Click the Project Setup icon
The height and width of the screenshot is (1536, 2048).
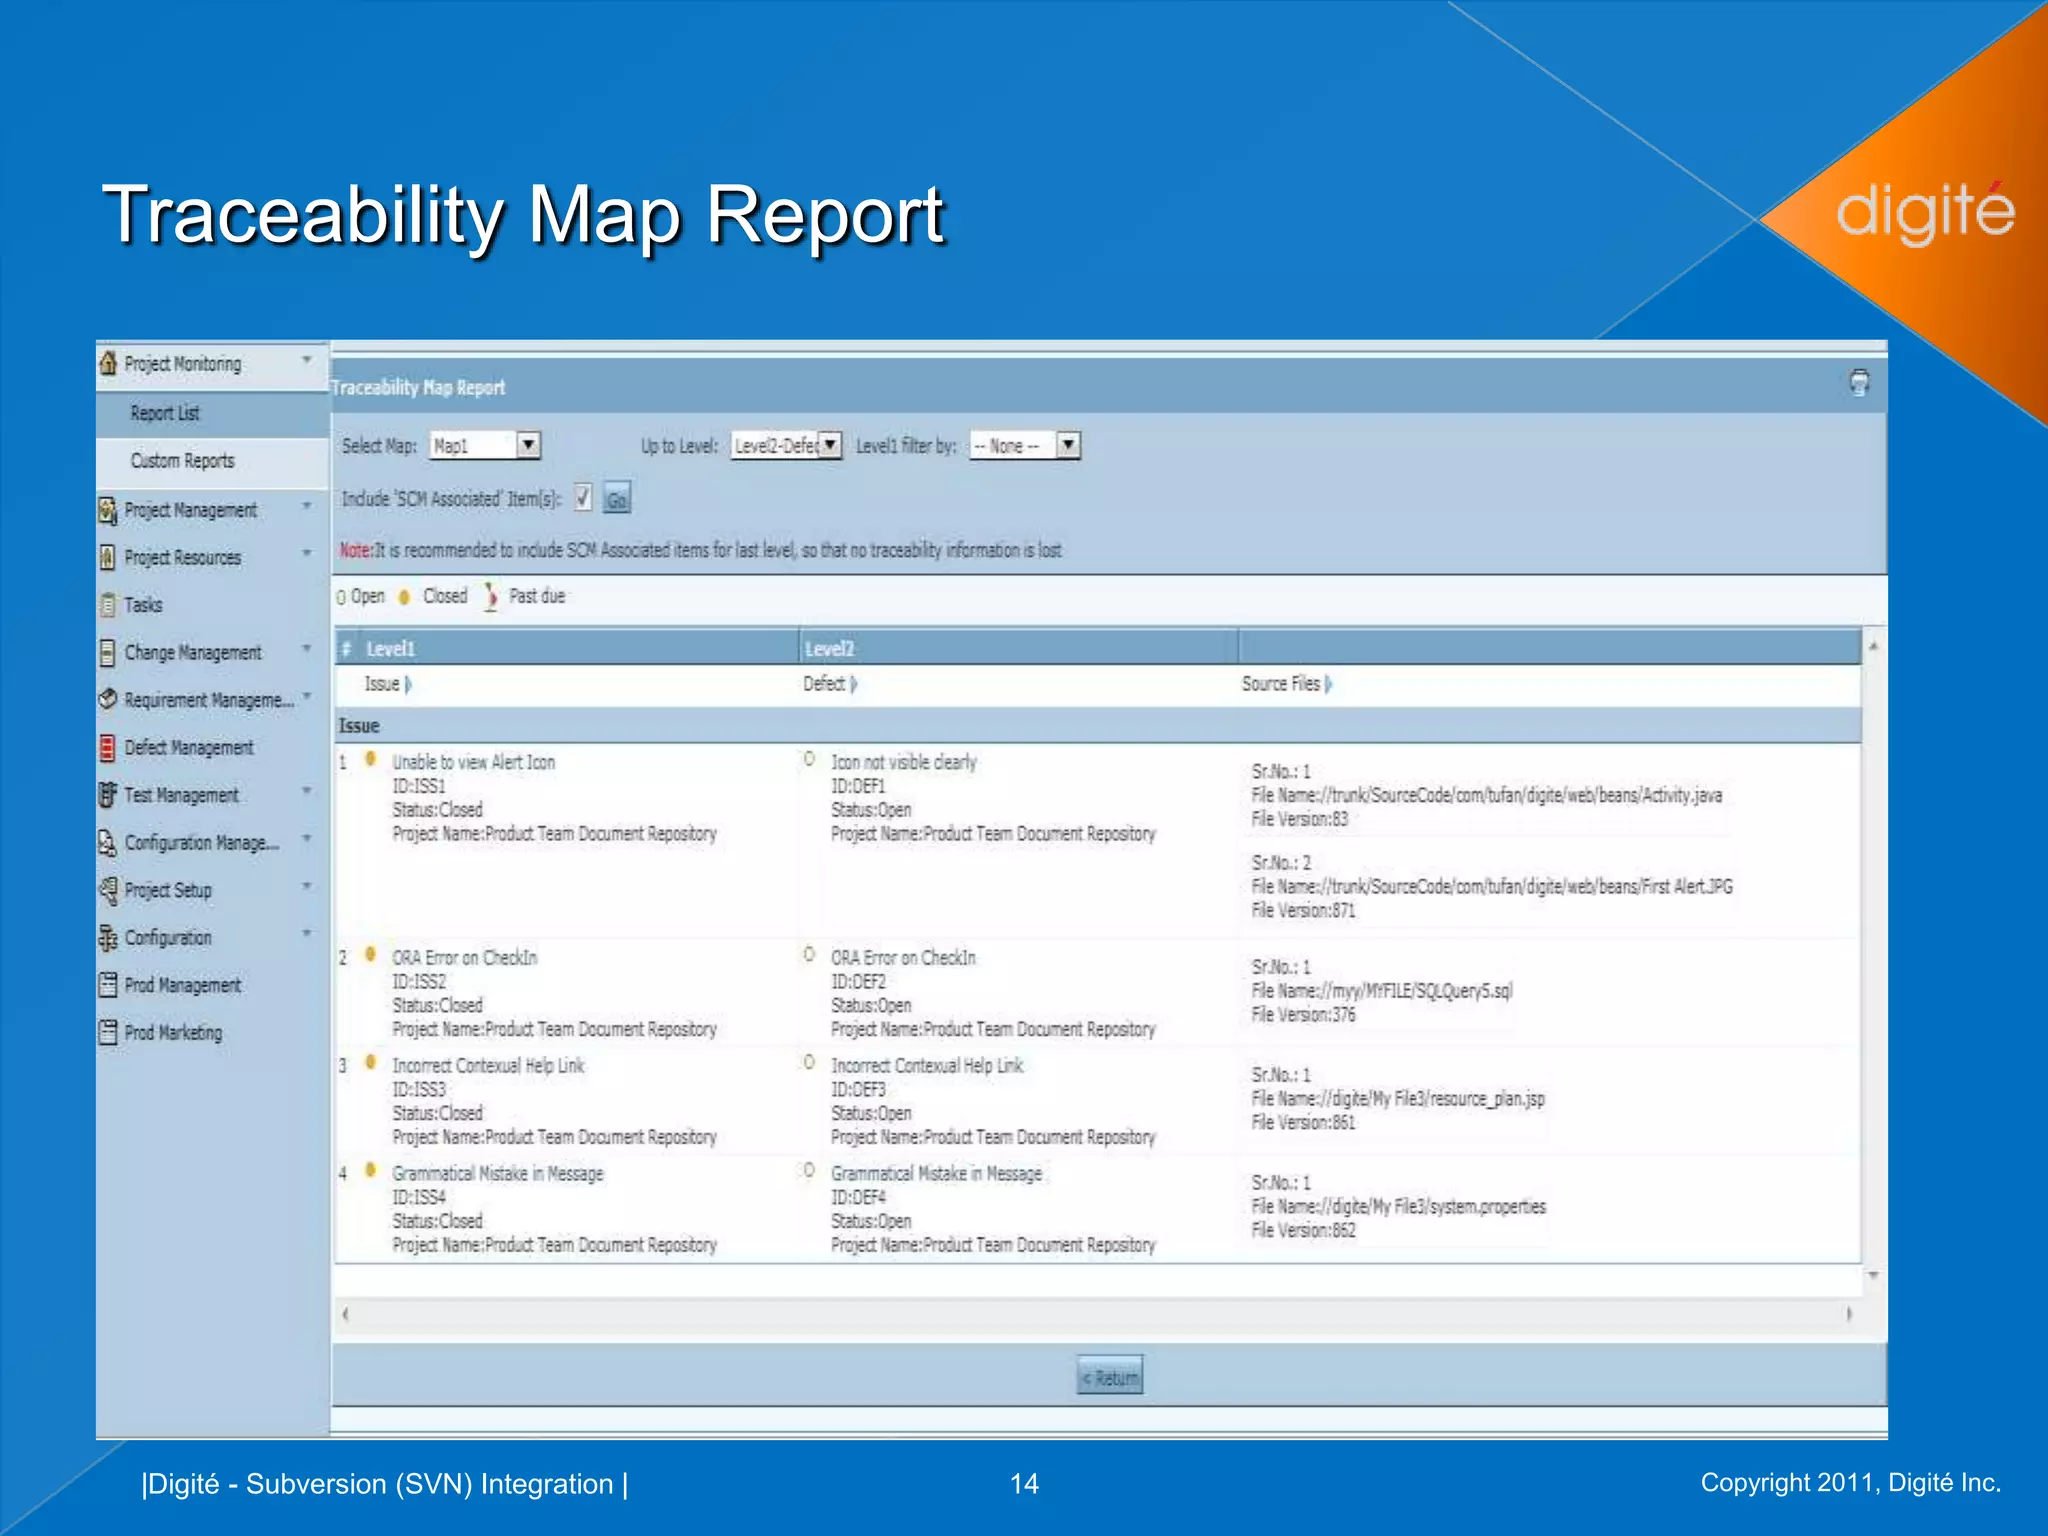108,889
